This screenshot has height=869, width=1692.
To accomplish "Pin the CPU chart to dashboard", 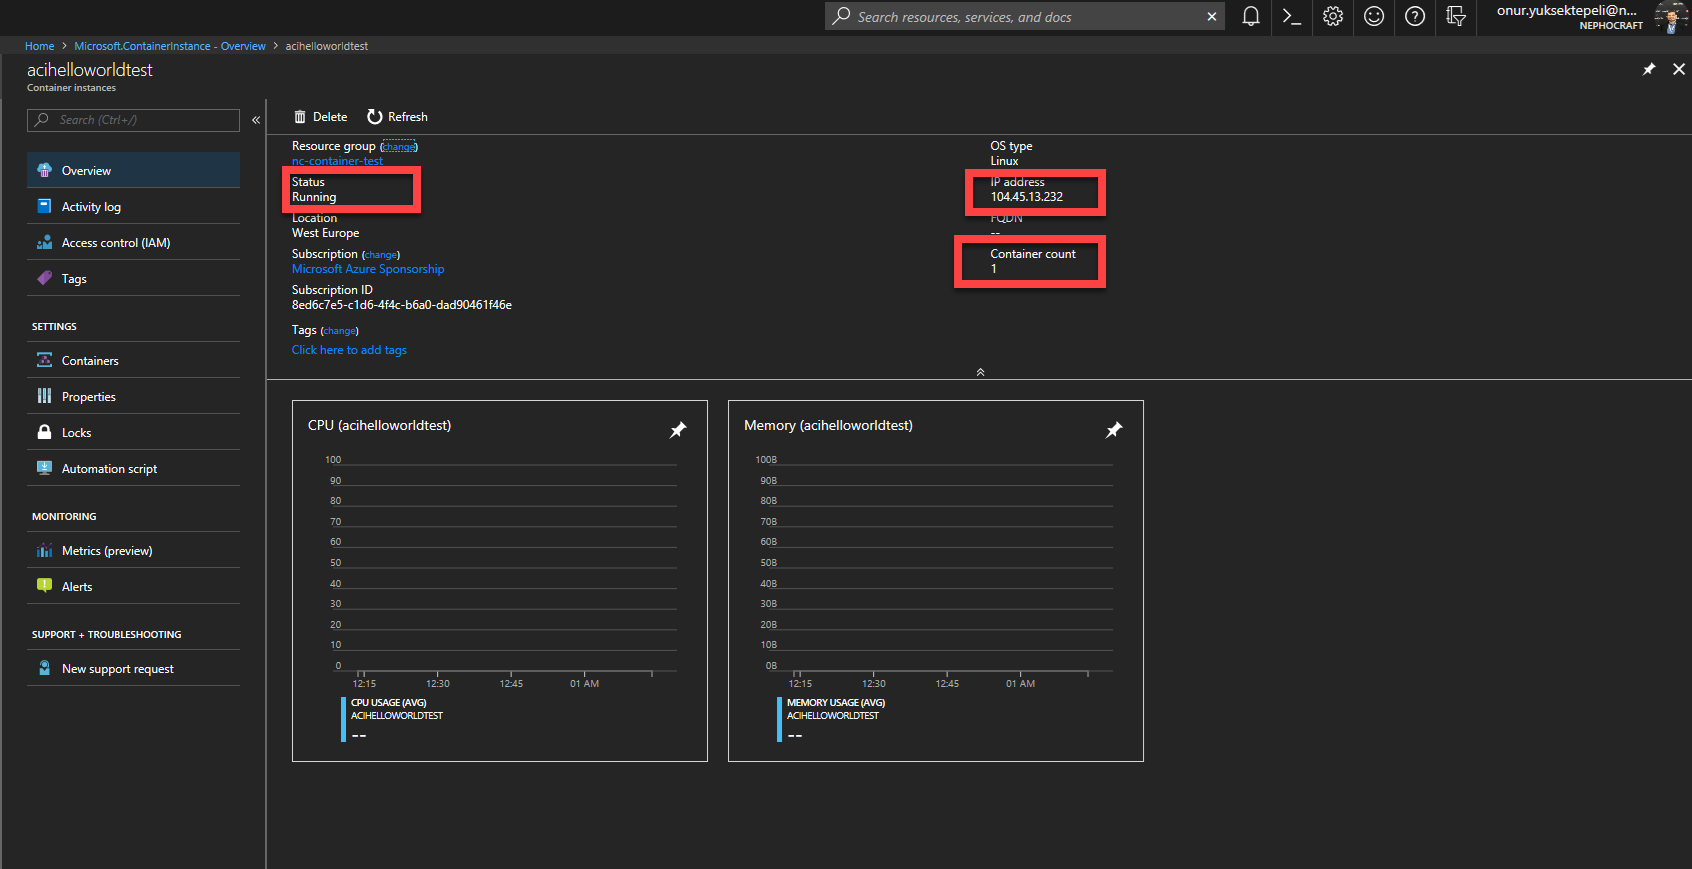I will click(x=678, y=430).
